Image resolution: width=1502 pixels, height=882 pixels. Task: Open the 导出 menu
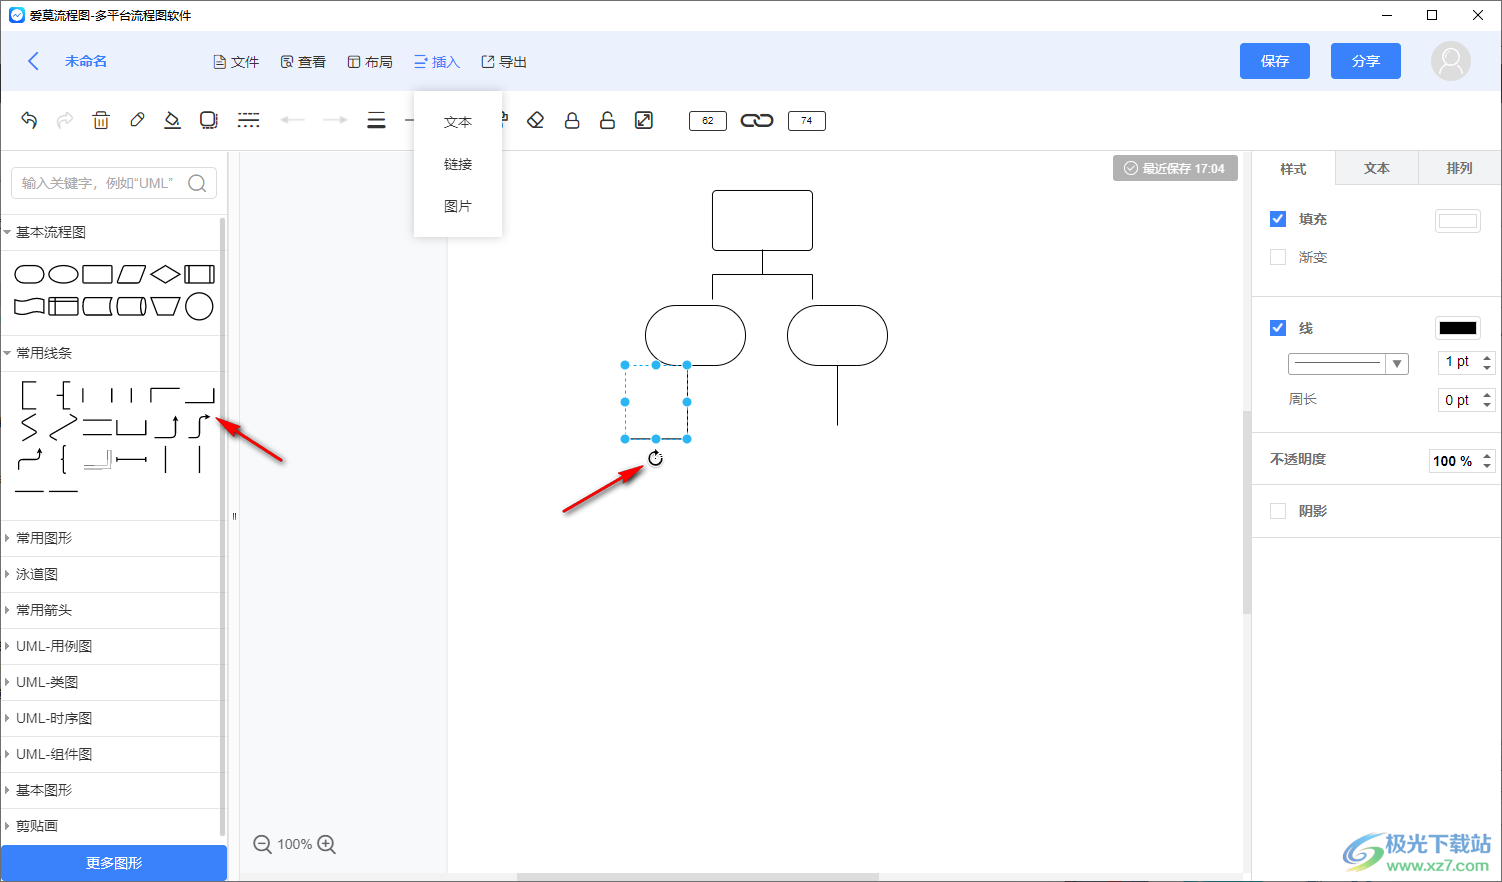pos(504,62)
